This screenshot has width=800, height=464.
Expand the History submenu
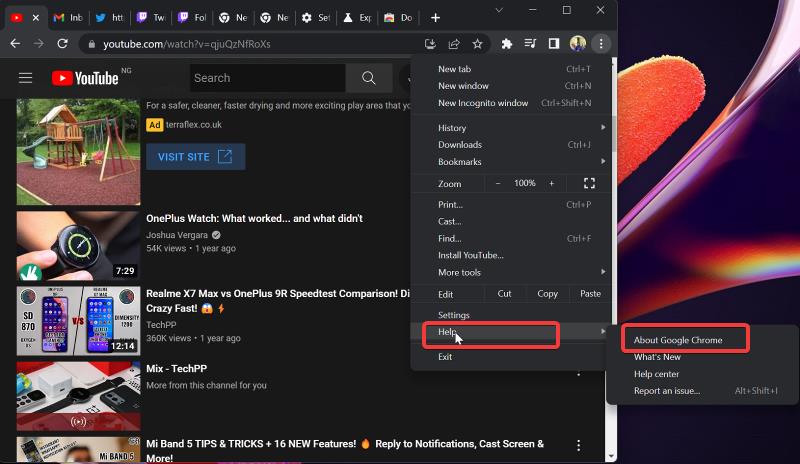520,128
